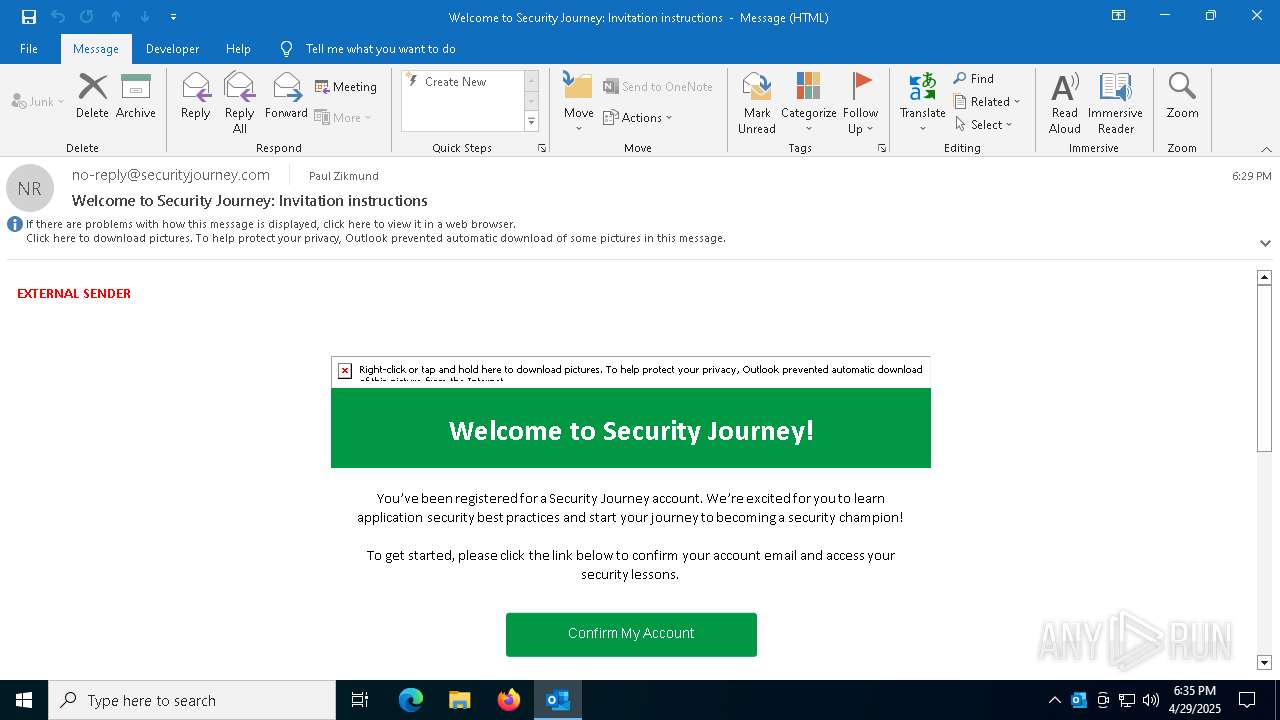Collapse the ribbon with the chevron
Screen dimensions: 1280x720
(x=1265, y=149)
